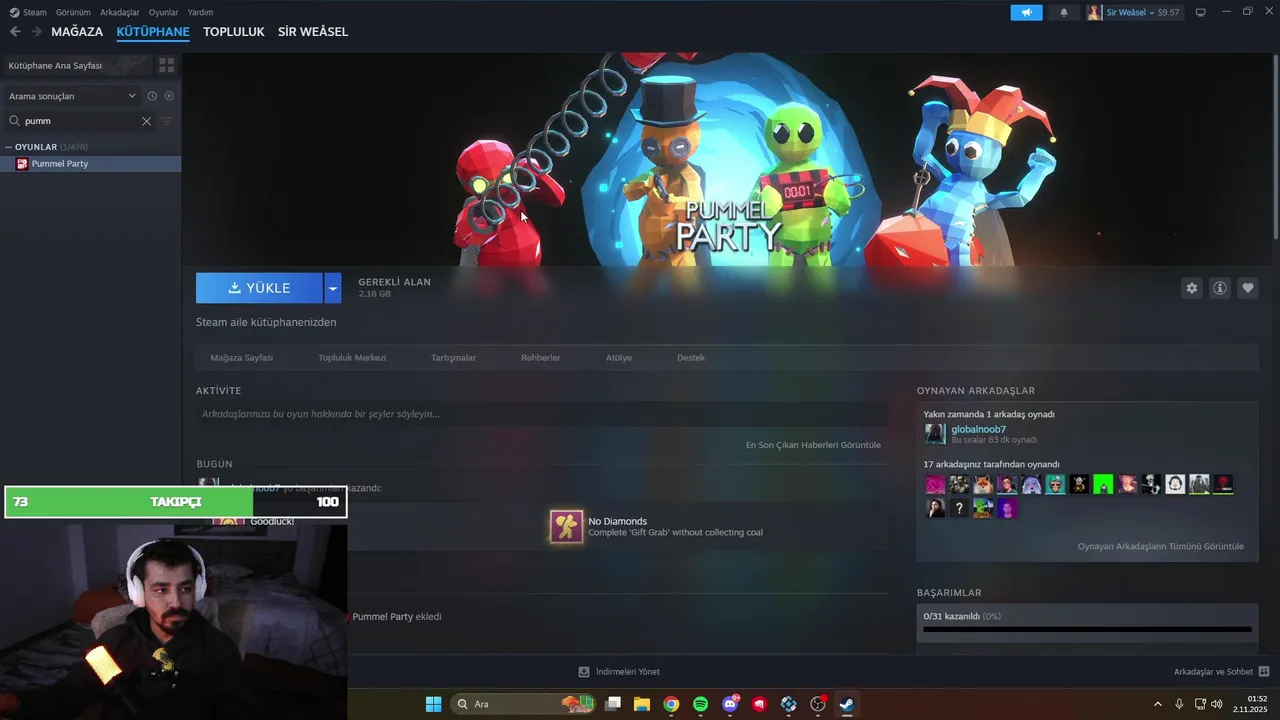Screen dimensions: 1280x720
Task: Open the Rehberler link
Action: click(540, 357)
